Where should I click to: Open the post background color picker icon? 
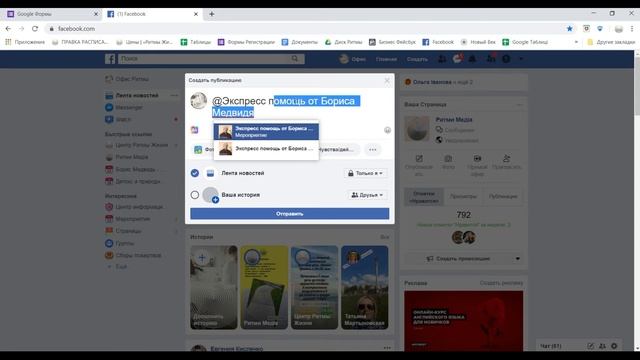195,130
